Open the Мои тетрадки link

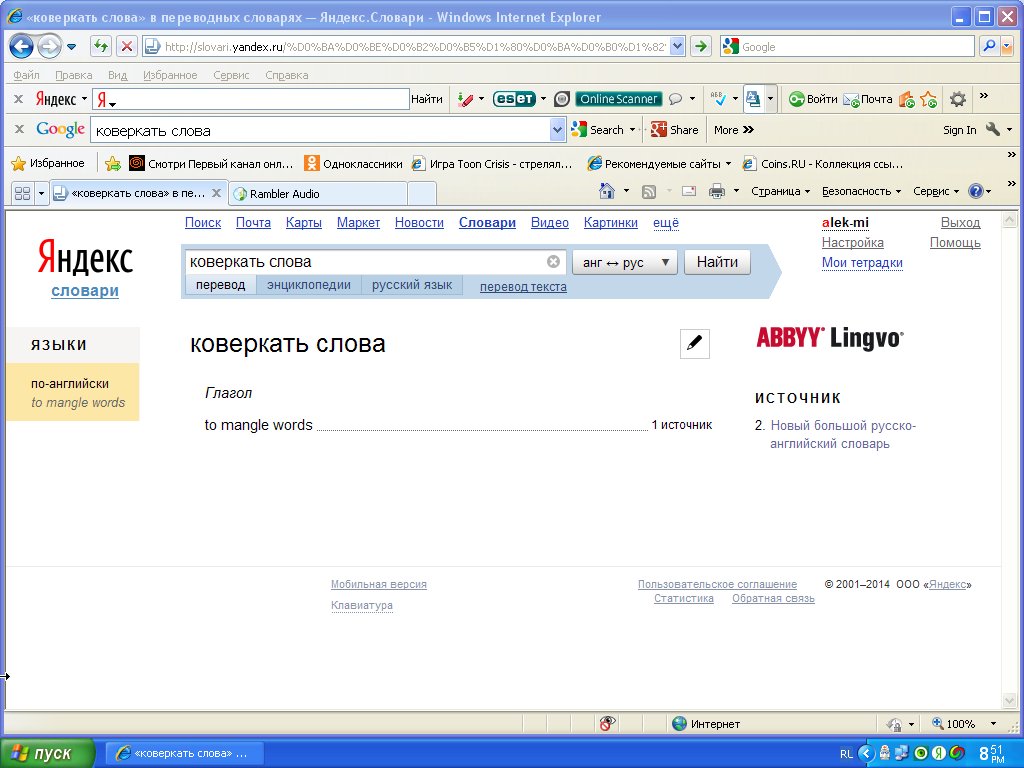pyautogui.click(x=862, y=263)
